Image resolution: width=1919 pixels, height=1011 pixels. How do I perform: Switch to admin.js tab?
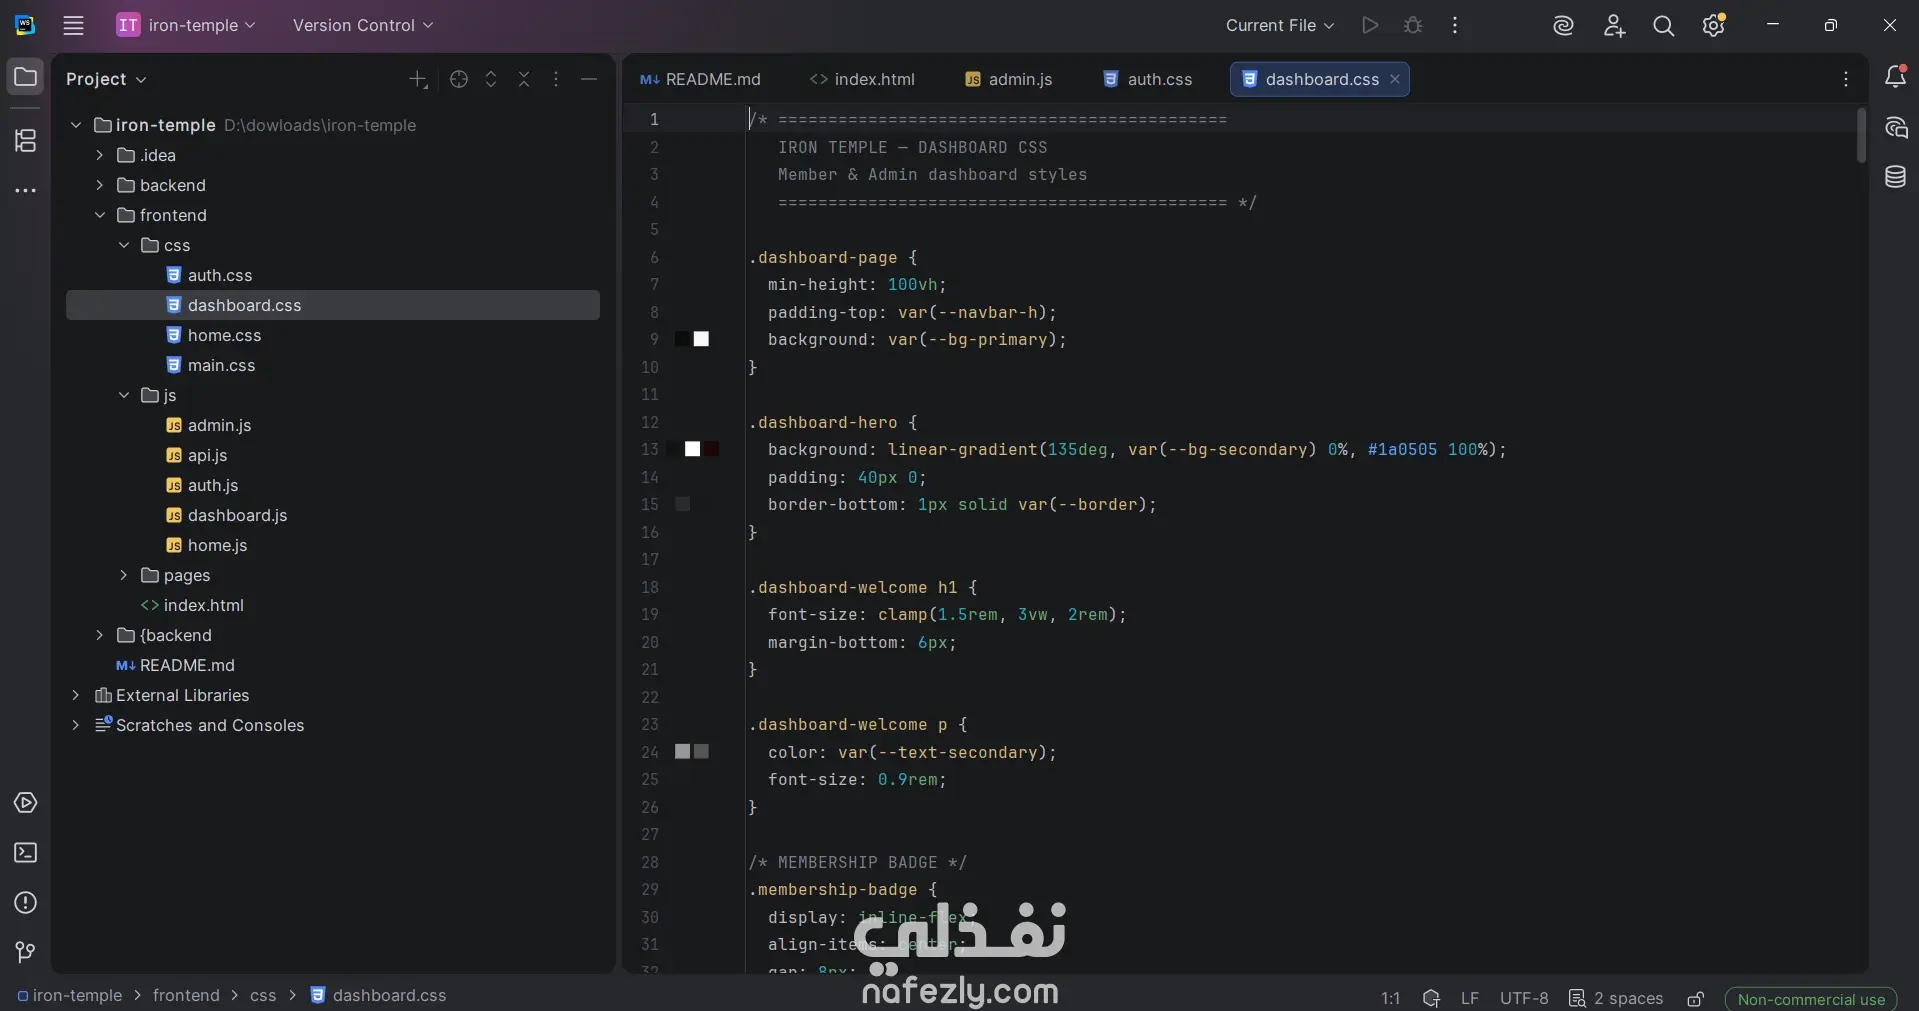point(1008,79)
